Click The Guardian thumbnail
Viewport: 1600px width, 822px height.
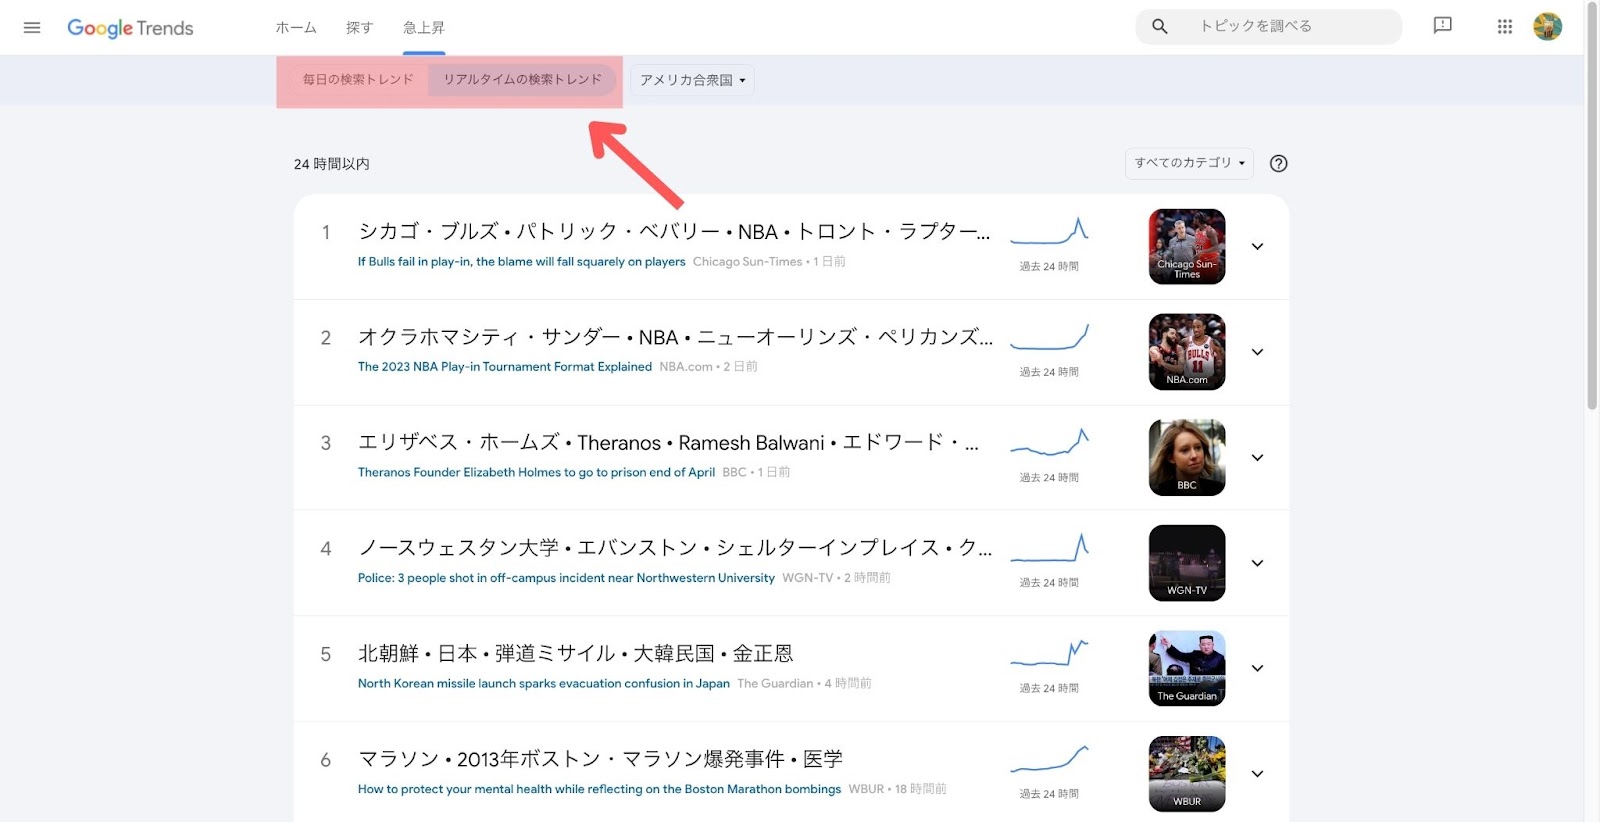[x=1187, y=668]
